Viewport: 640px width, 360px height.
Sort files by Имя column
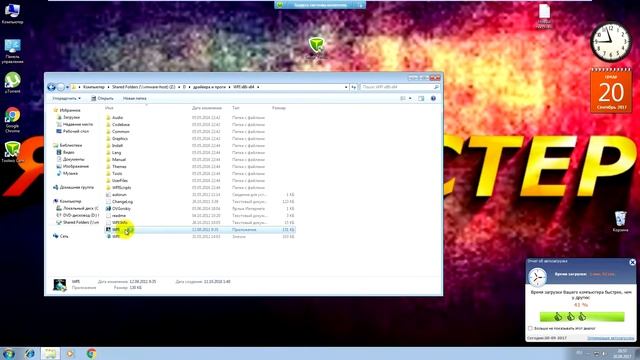[109, 108]
